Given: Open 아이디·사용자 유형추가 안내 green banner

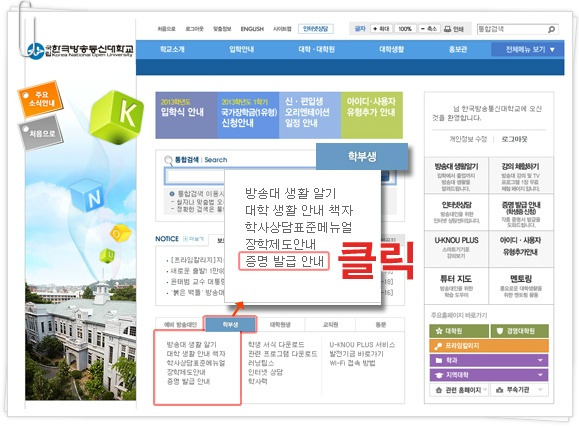Looking at the screenshot, I should (x=371, y=115).
